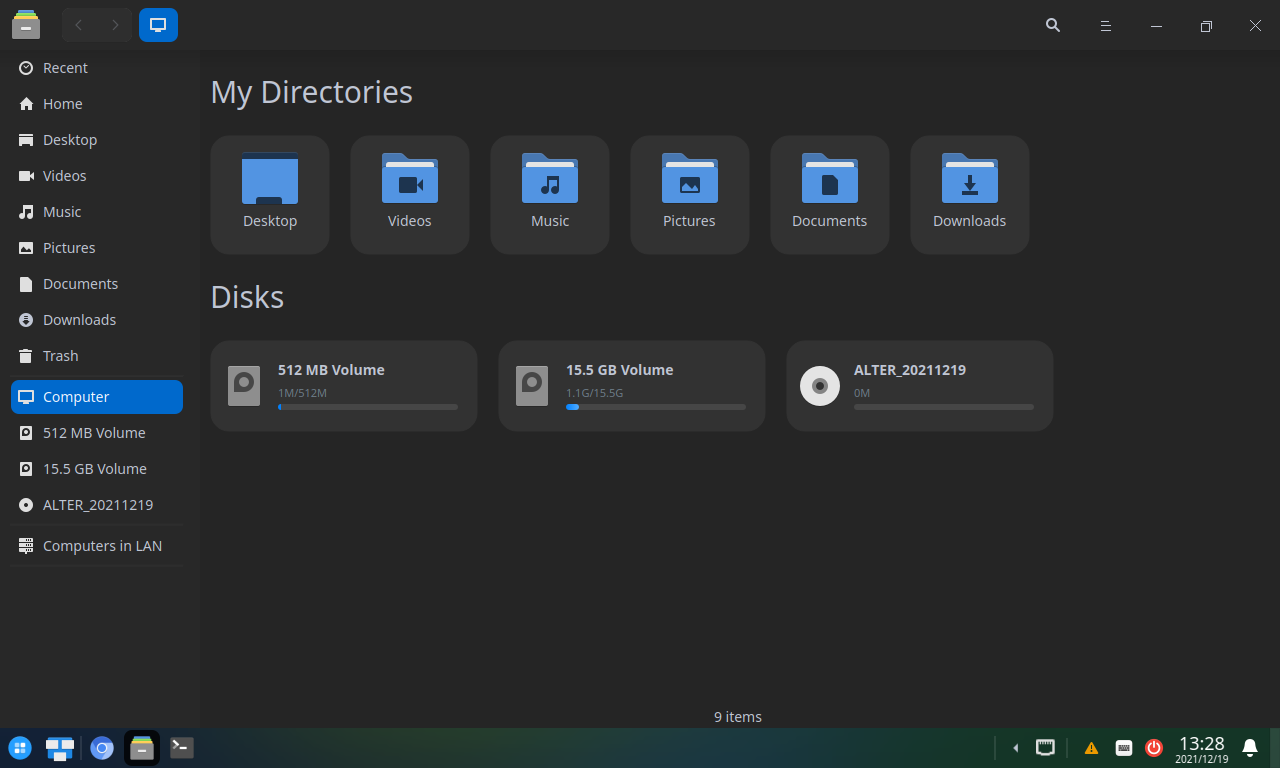Click the file manager taskbar icon
The image size is (1280, 768).
pos(142,748)
